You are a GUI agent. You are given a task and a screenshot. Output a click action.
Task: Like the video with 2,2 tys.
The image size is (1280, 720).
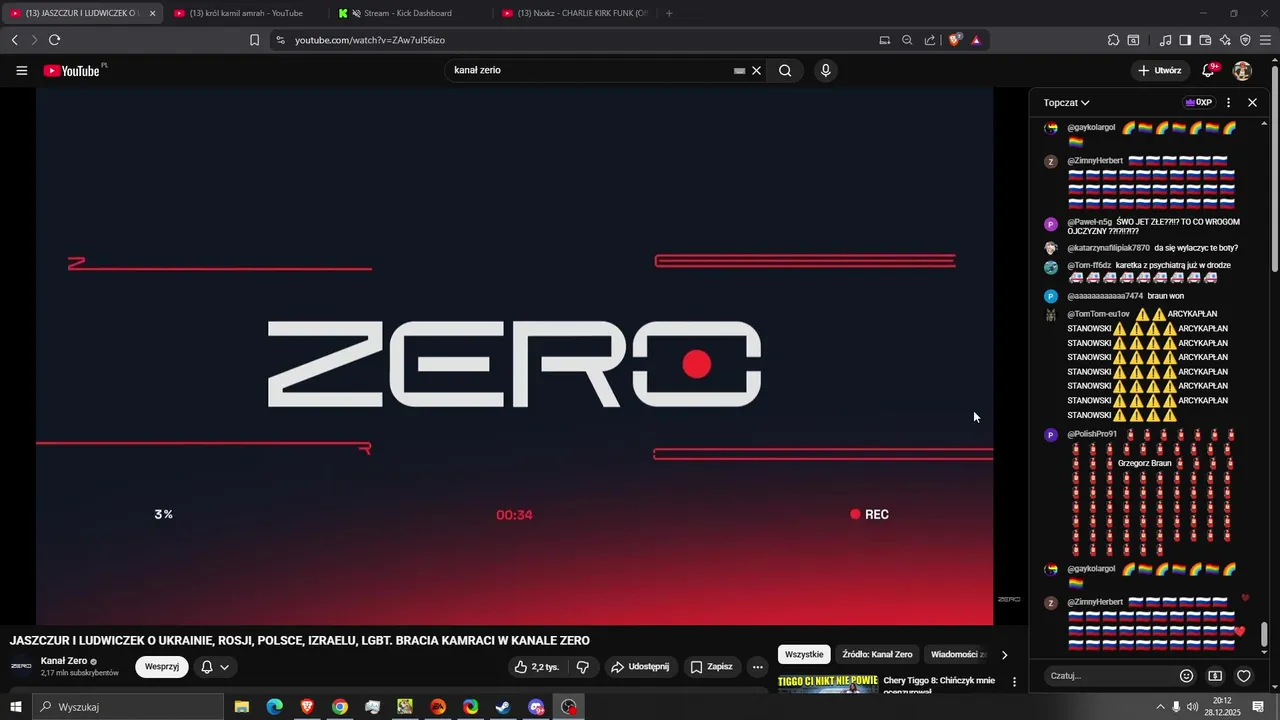pyautogui.click(x=536, y=667)
